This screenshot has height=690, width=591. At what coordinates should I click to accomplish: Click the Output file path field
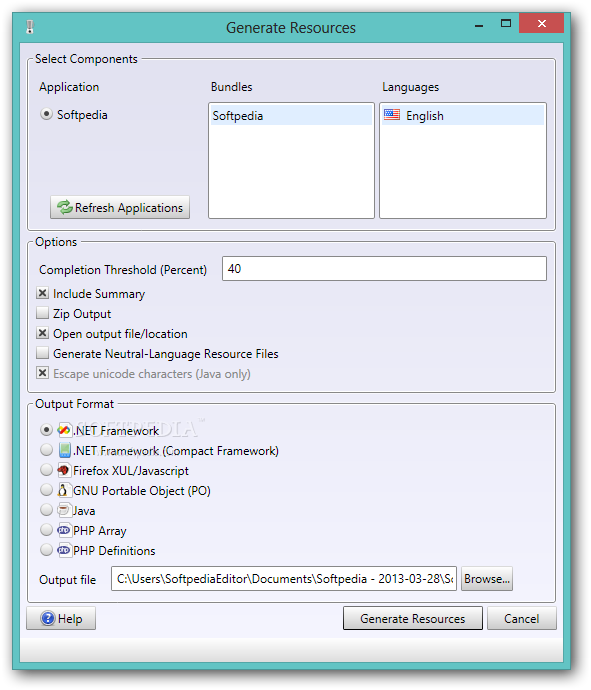[x=284, y=579]
